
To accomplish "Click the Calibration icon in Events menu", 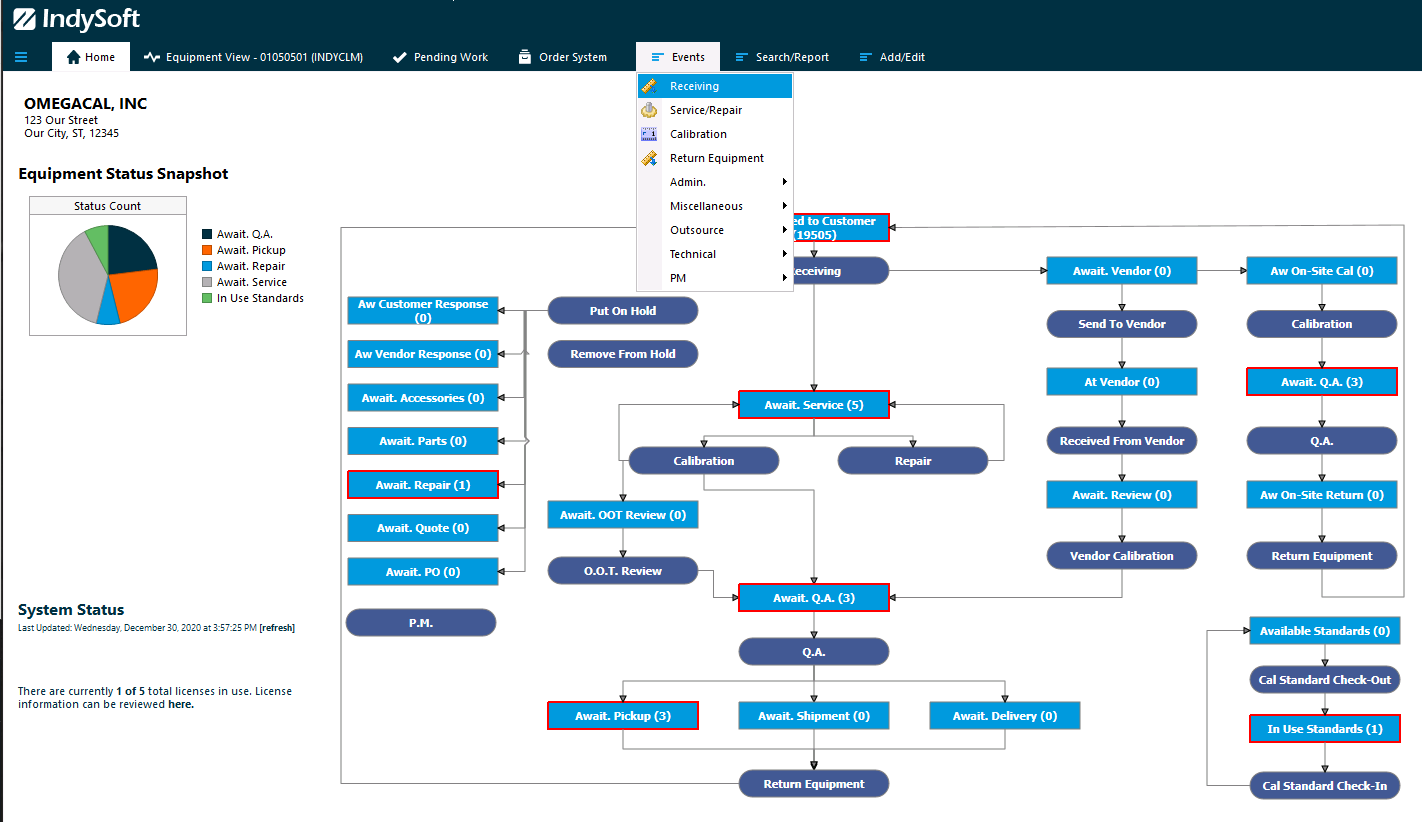I will (649, 134).
